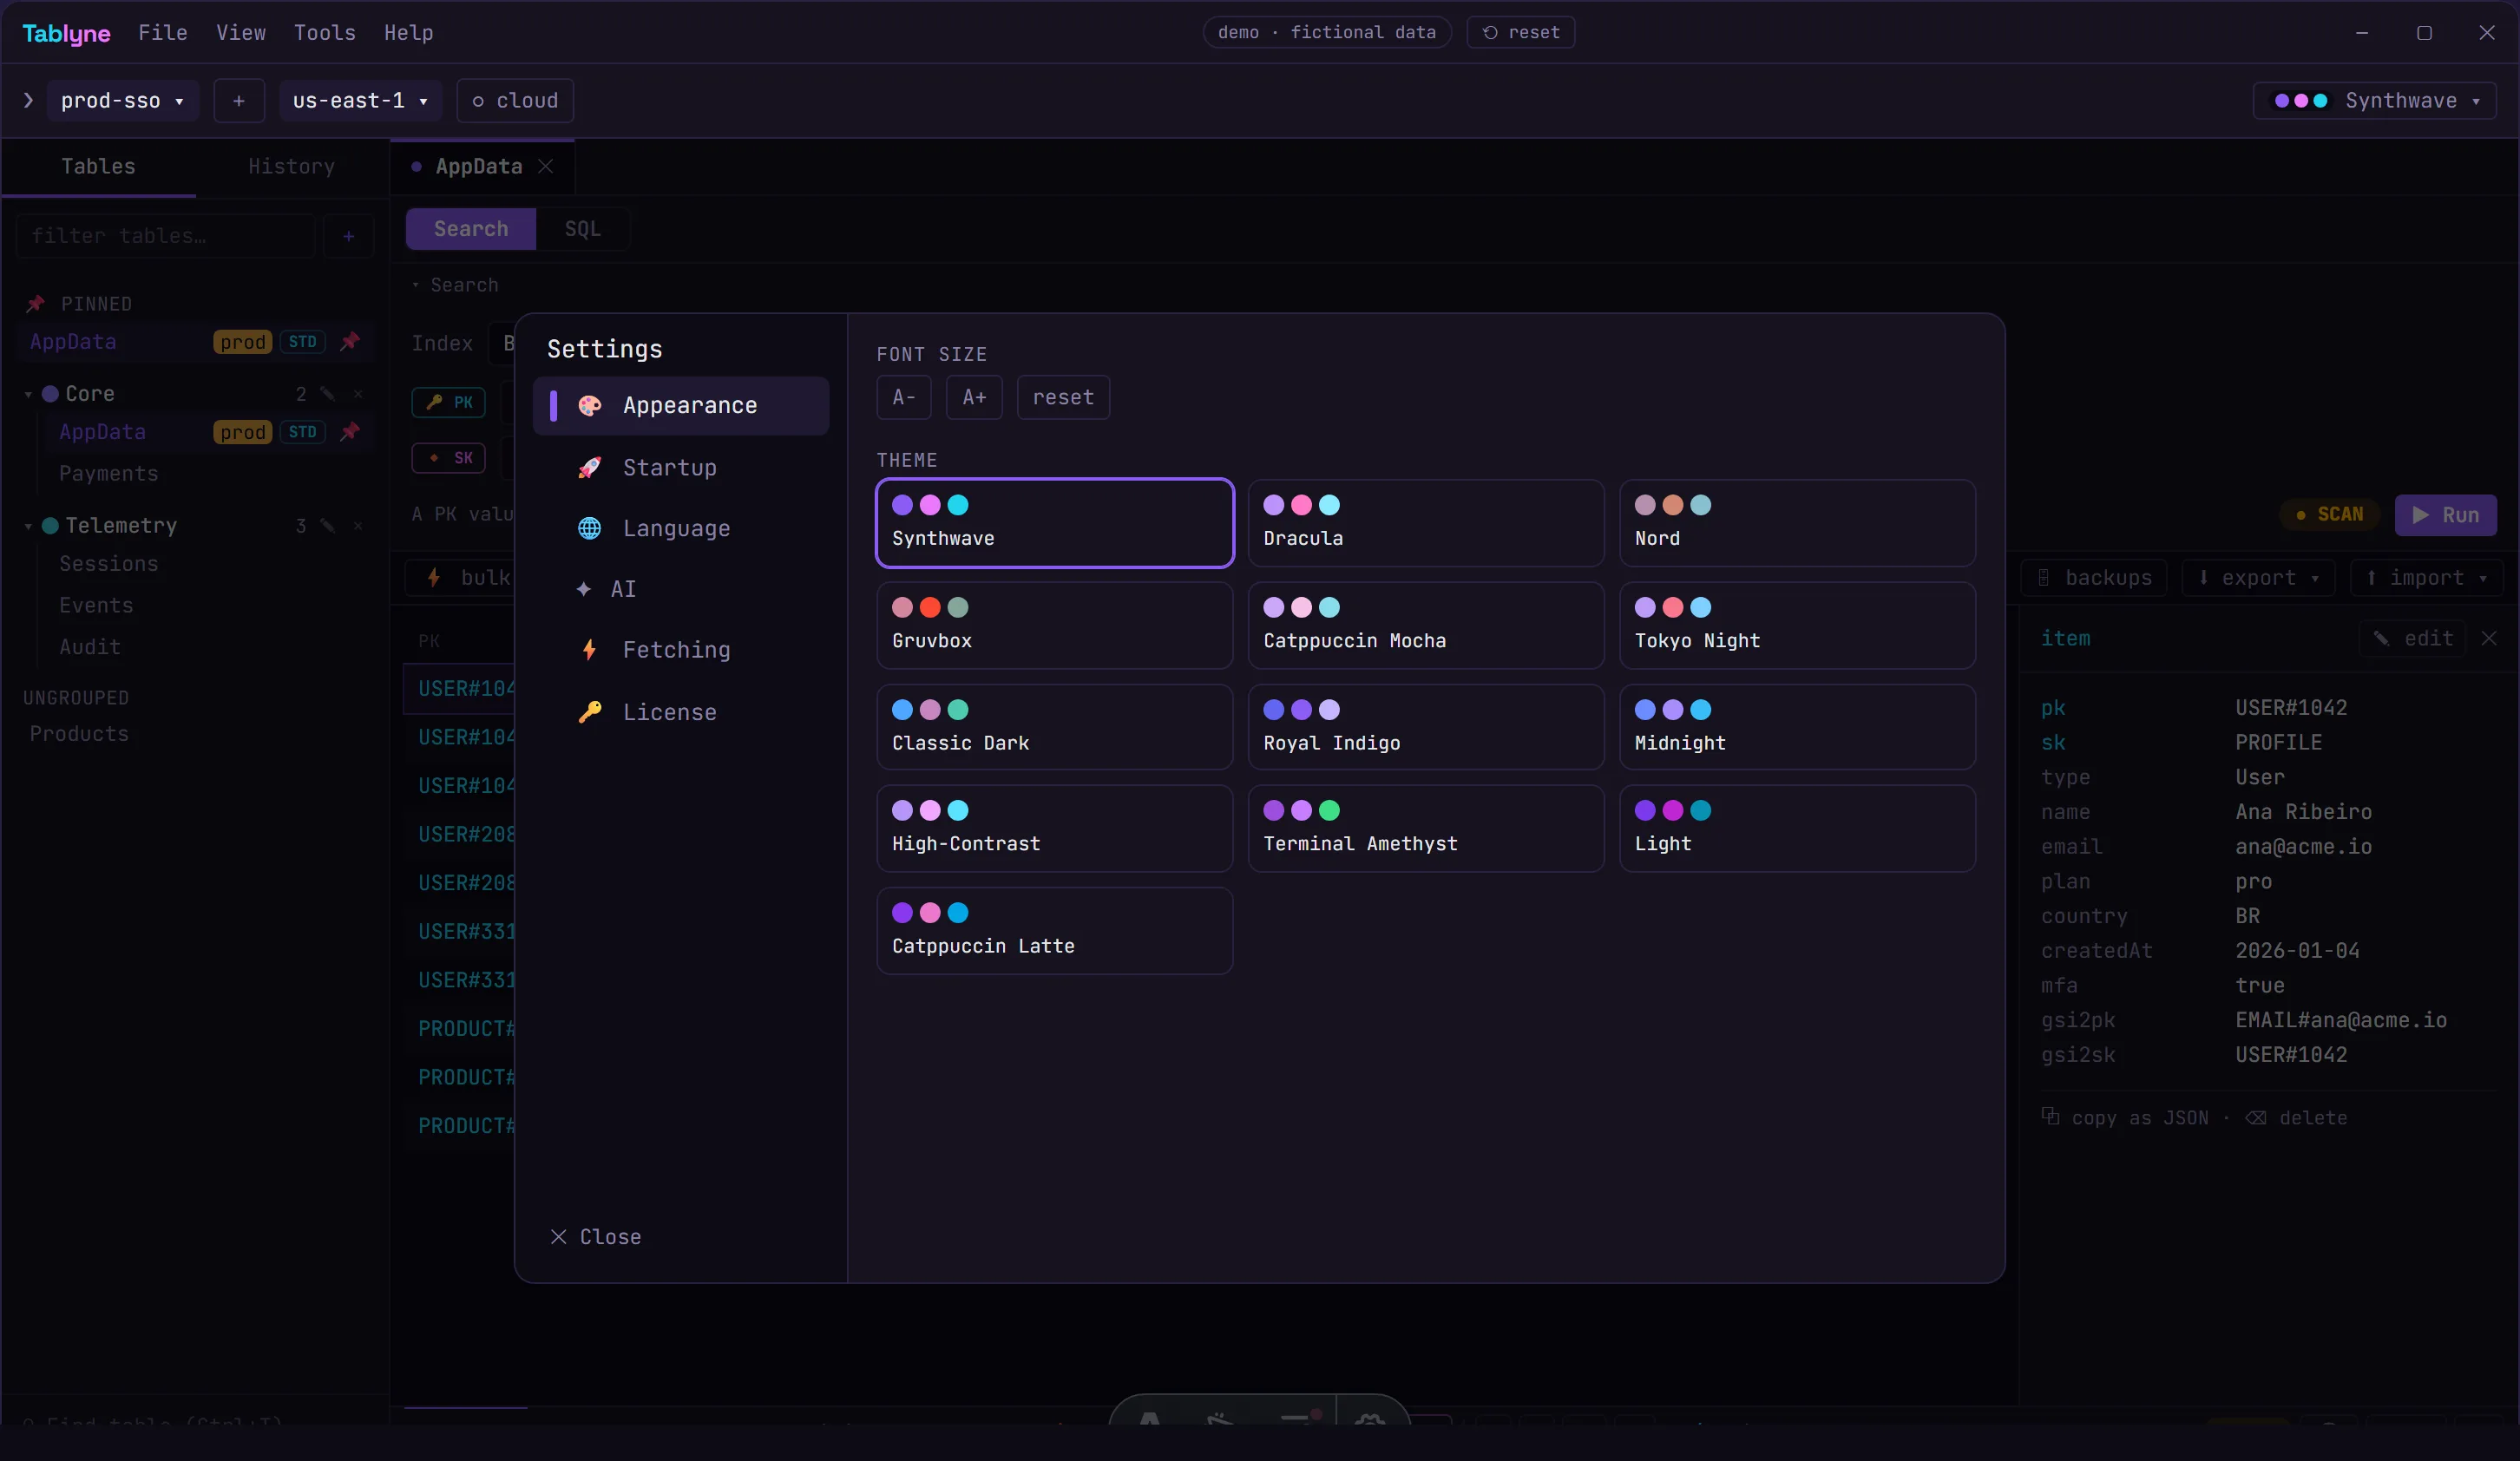The height and width of the screenshot is (1461, 2520).
Task: Open AI settings via sparkle icon
Action: click(x=584, y=589)
